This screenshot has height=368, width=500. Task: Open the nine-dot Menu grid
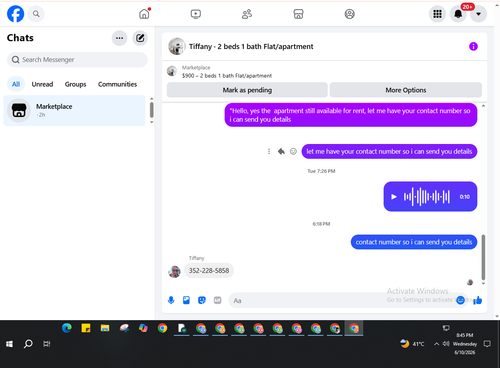click(x=437, y=14)
